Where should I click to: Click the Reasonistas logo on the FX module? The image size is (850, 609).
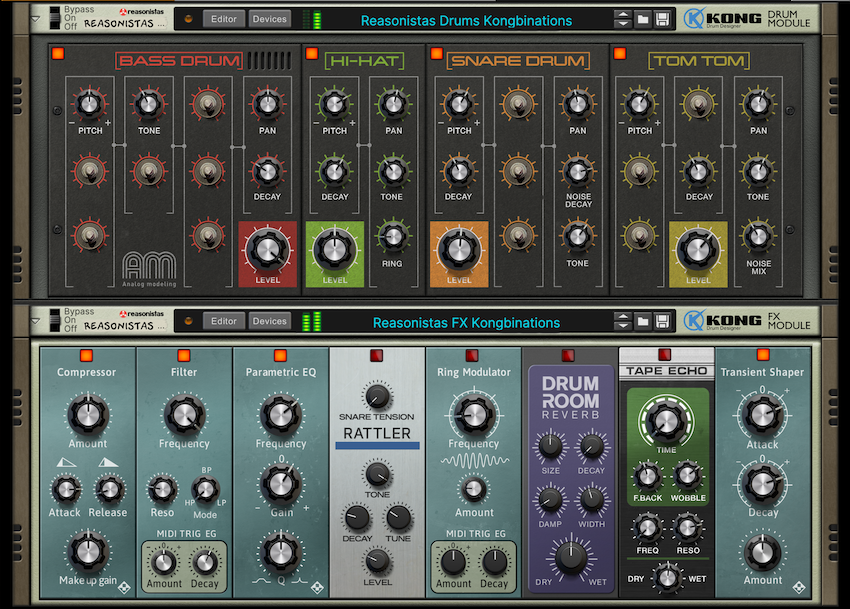tap(142, 313)
